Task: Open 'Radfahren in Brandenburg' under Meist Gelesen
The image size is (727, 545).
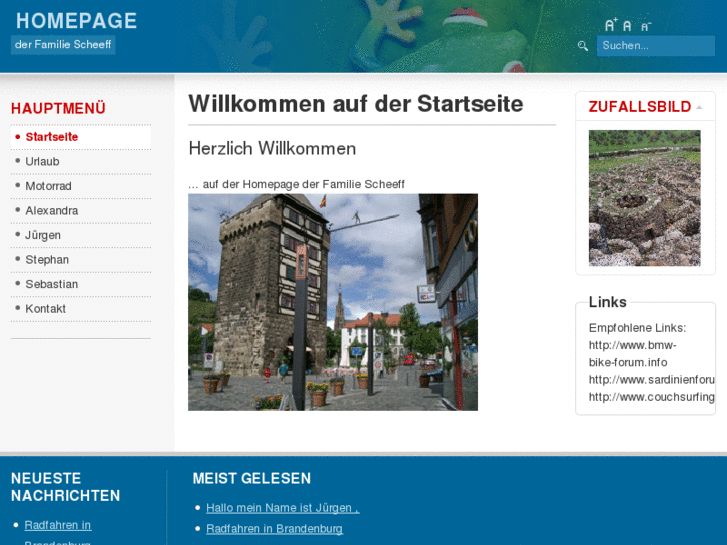Action: click(x=274, y=529)
